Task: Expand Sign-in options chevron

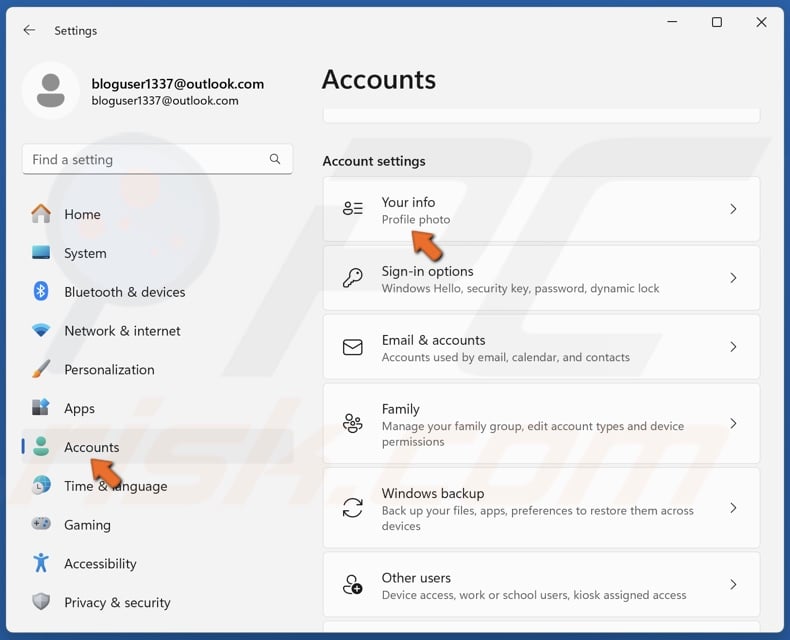Action: [734, 278]
